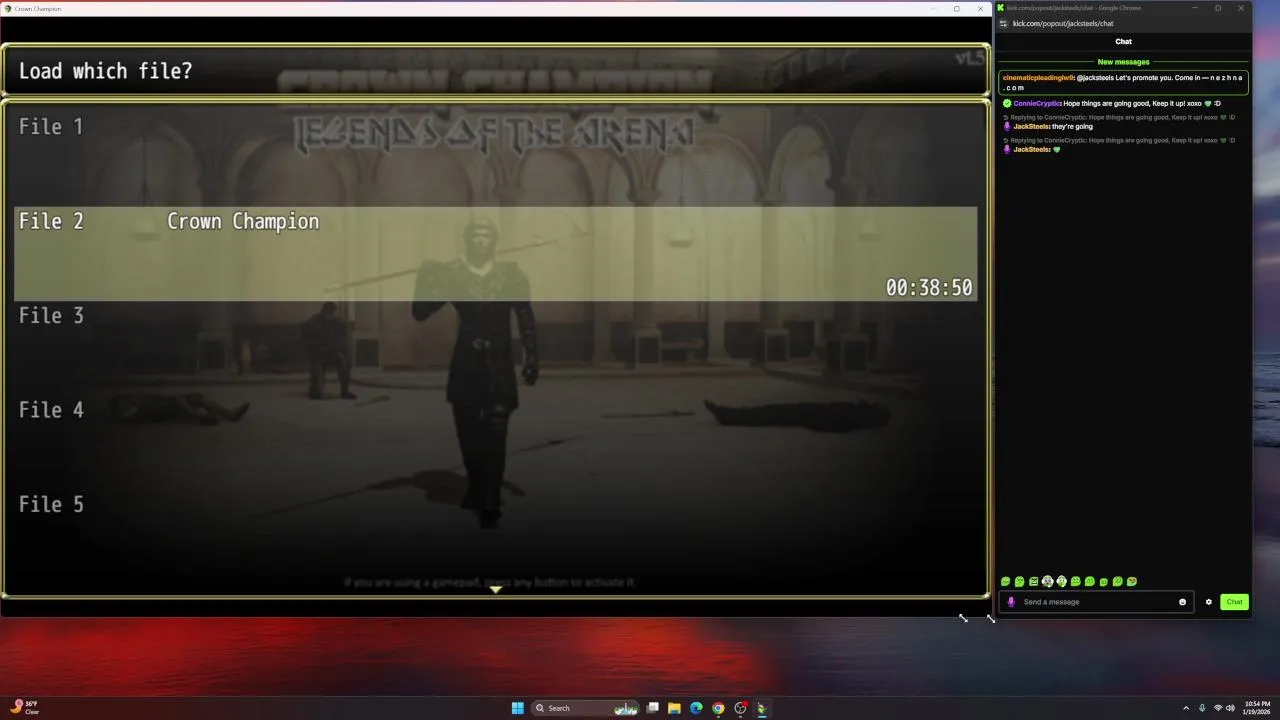Image resolution: width=1280 pixels, height=720 pixels.
Task: Open the Windows Start menu
Action: (517, 708)
